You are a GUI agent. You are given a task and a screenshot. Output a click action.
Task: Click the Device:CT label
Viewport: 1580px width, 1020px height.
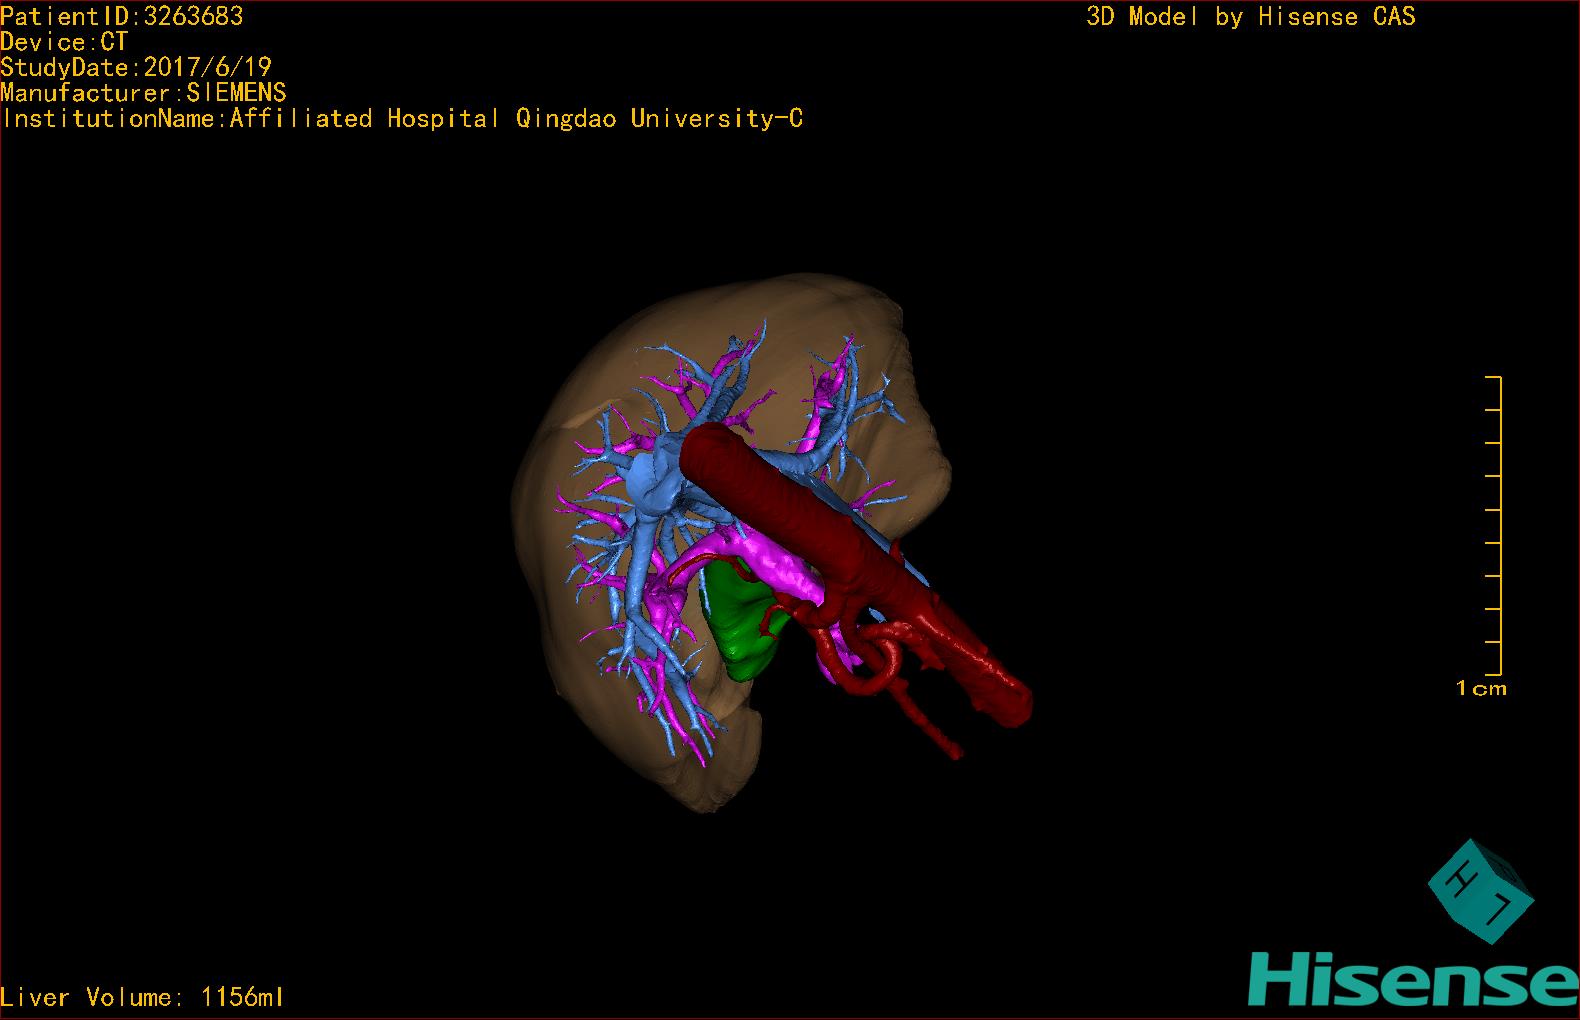(x=64, y=42)
